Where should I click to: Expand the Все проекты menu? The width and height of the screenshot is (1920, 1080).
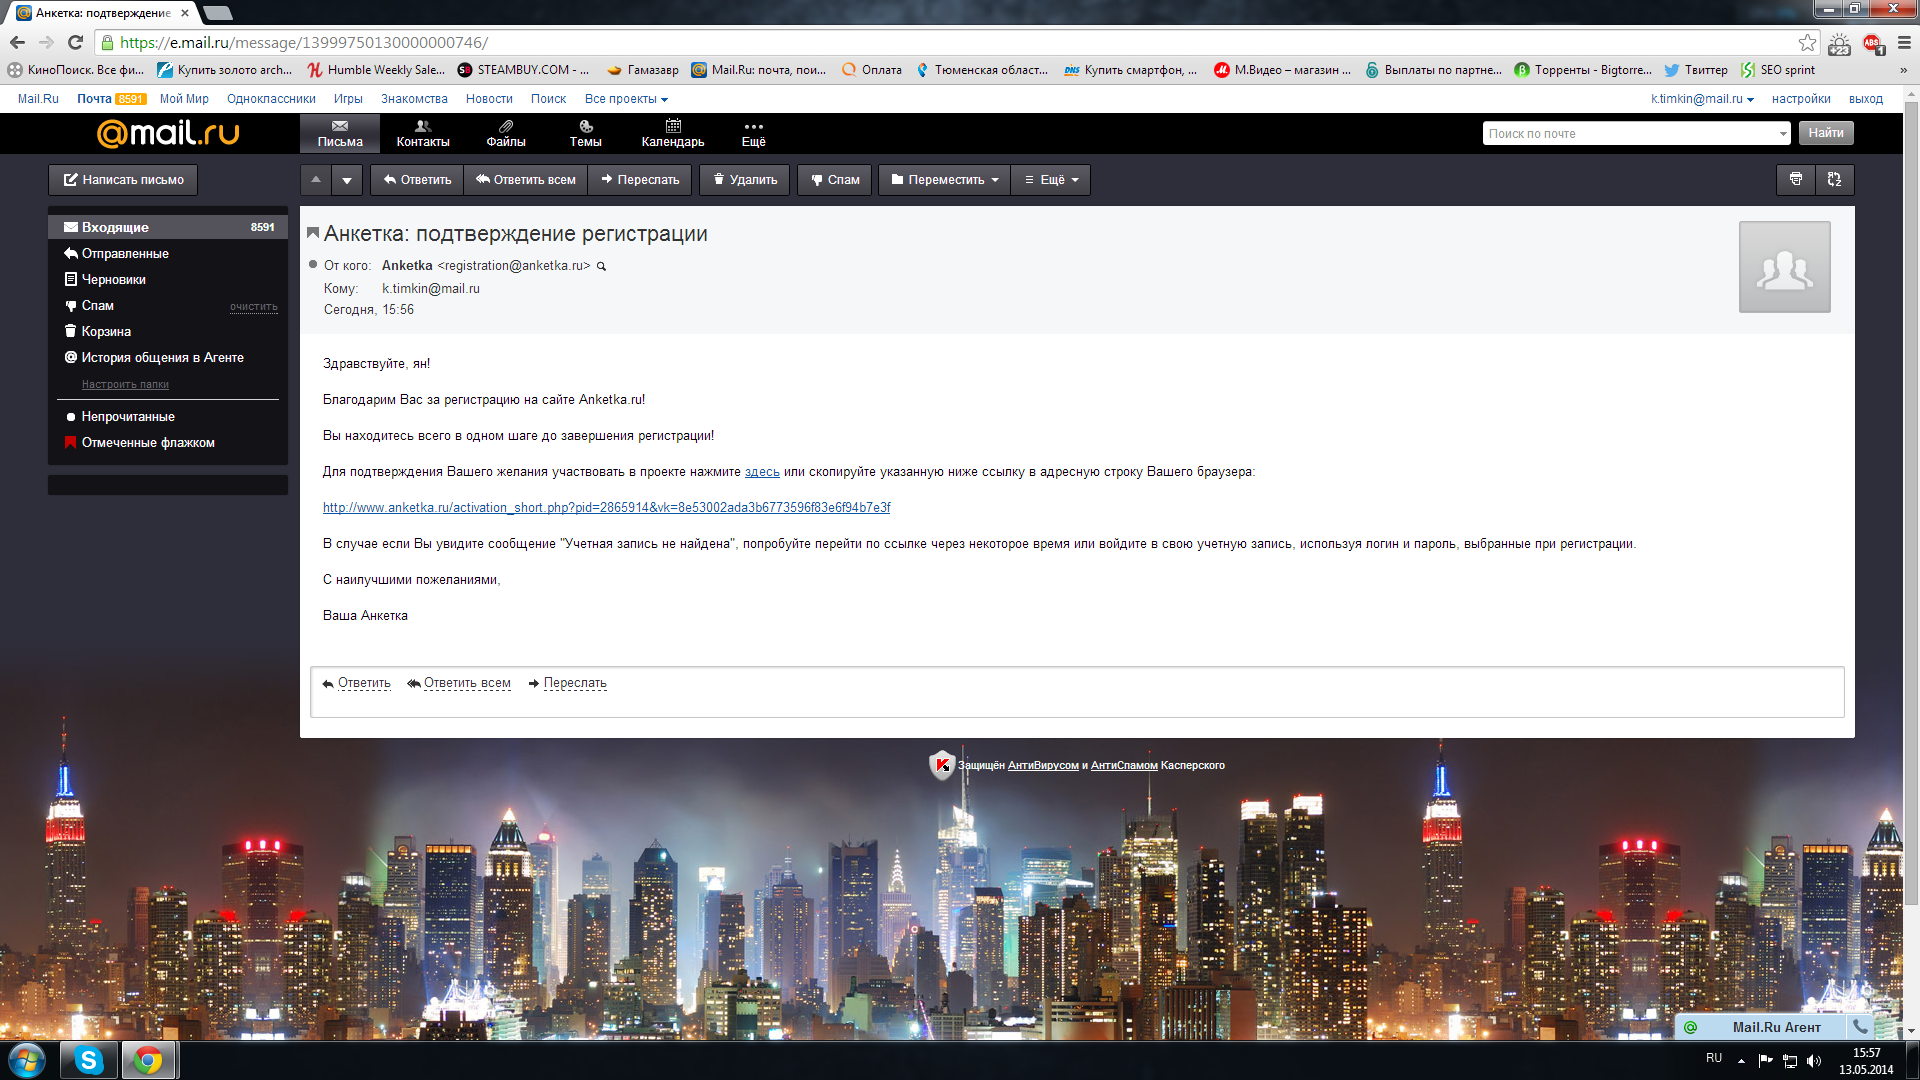(626, 99)
